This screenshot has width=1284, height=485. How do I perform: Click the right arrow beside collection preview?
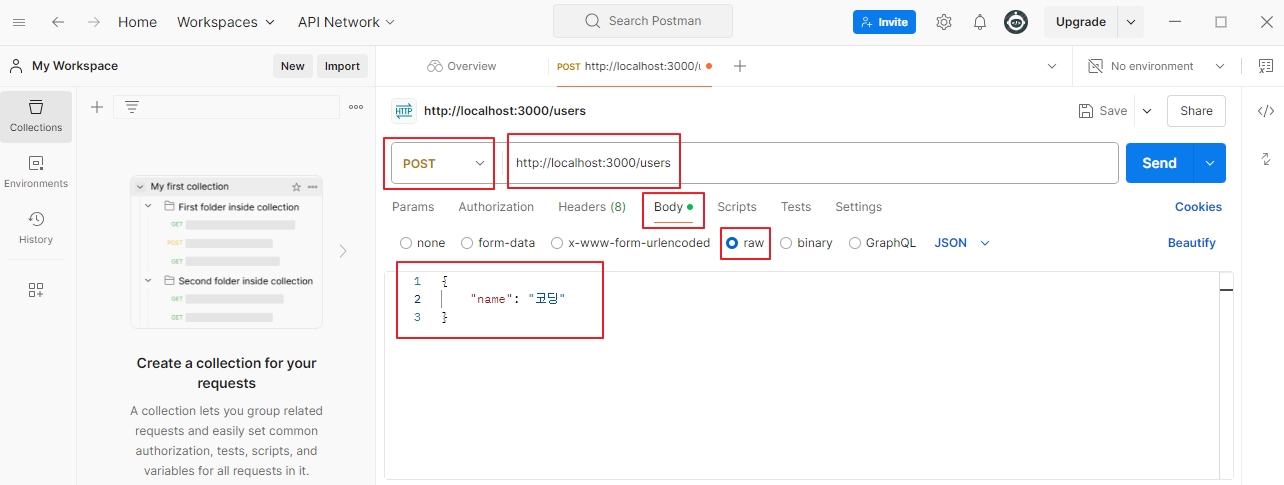(343, 251)
